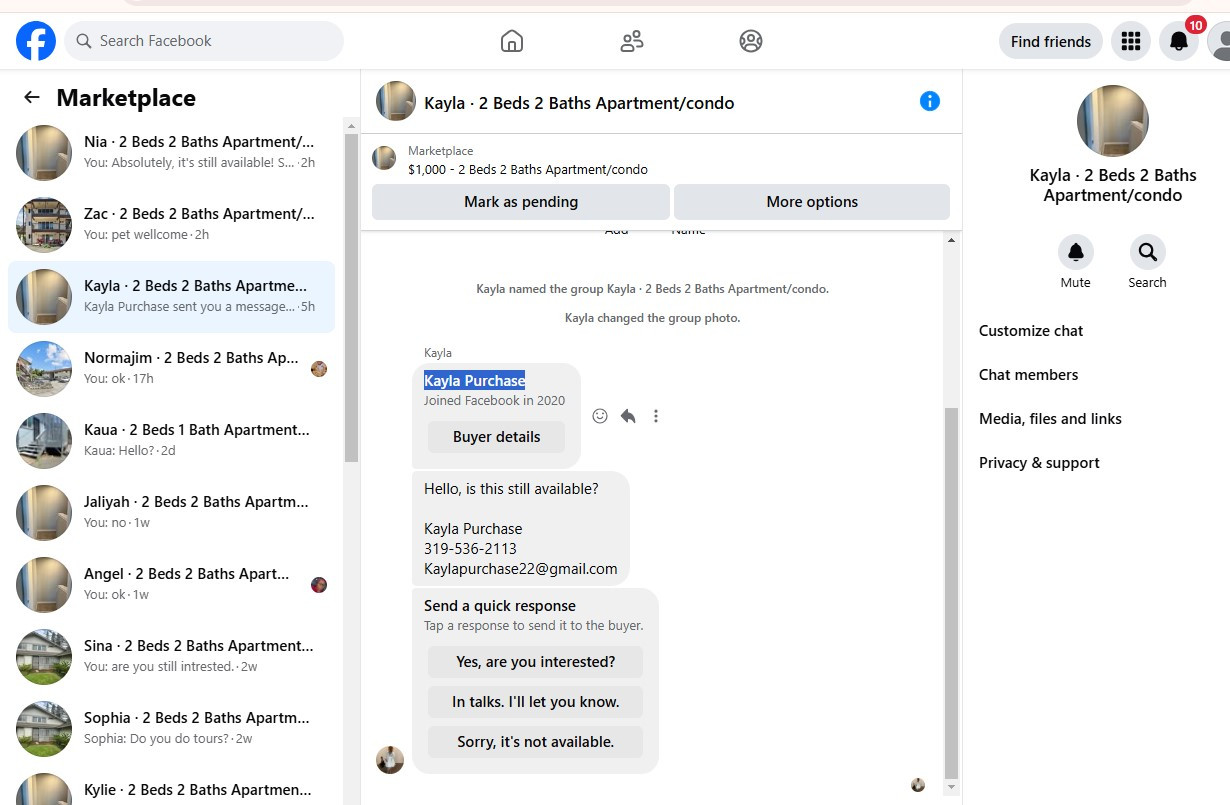Open the Groups icon in top navigation
Image resolution: width=1230 pixels, height=805 pixels.
pyautogui.click(x=751, y=41)
